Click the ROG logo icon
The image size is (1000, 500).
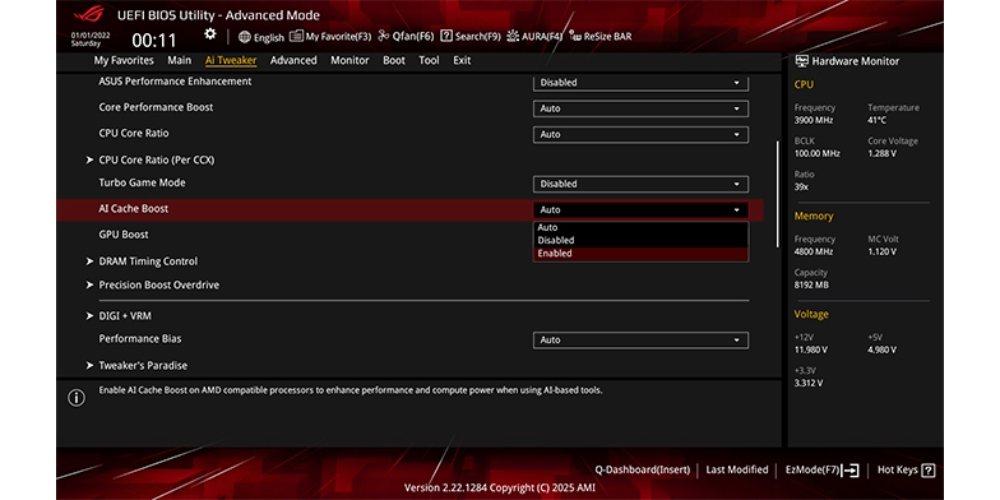pyautogui.click(x=89, y=14)
